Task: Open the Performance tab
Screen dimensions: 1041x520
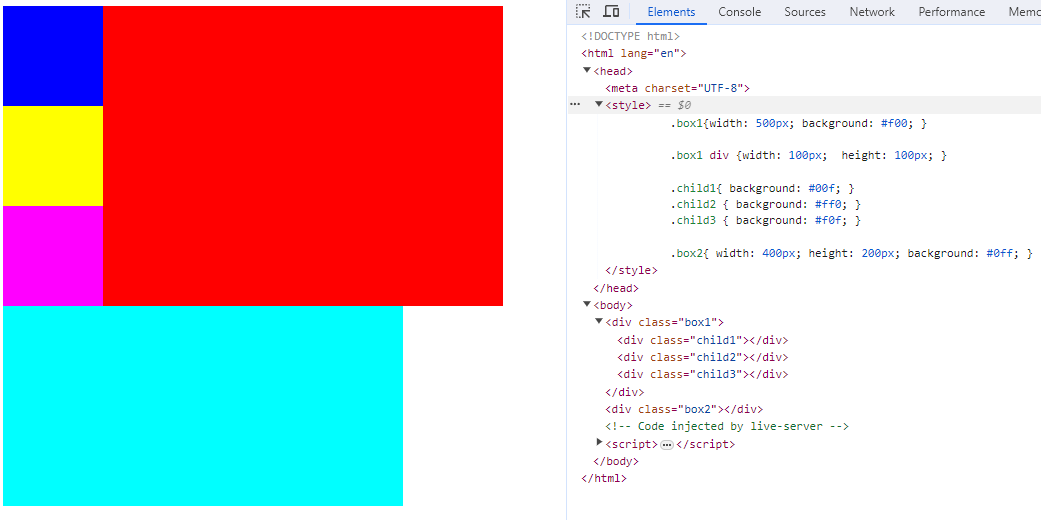Action: (x=951, y=12)
